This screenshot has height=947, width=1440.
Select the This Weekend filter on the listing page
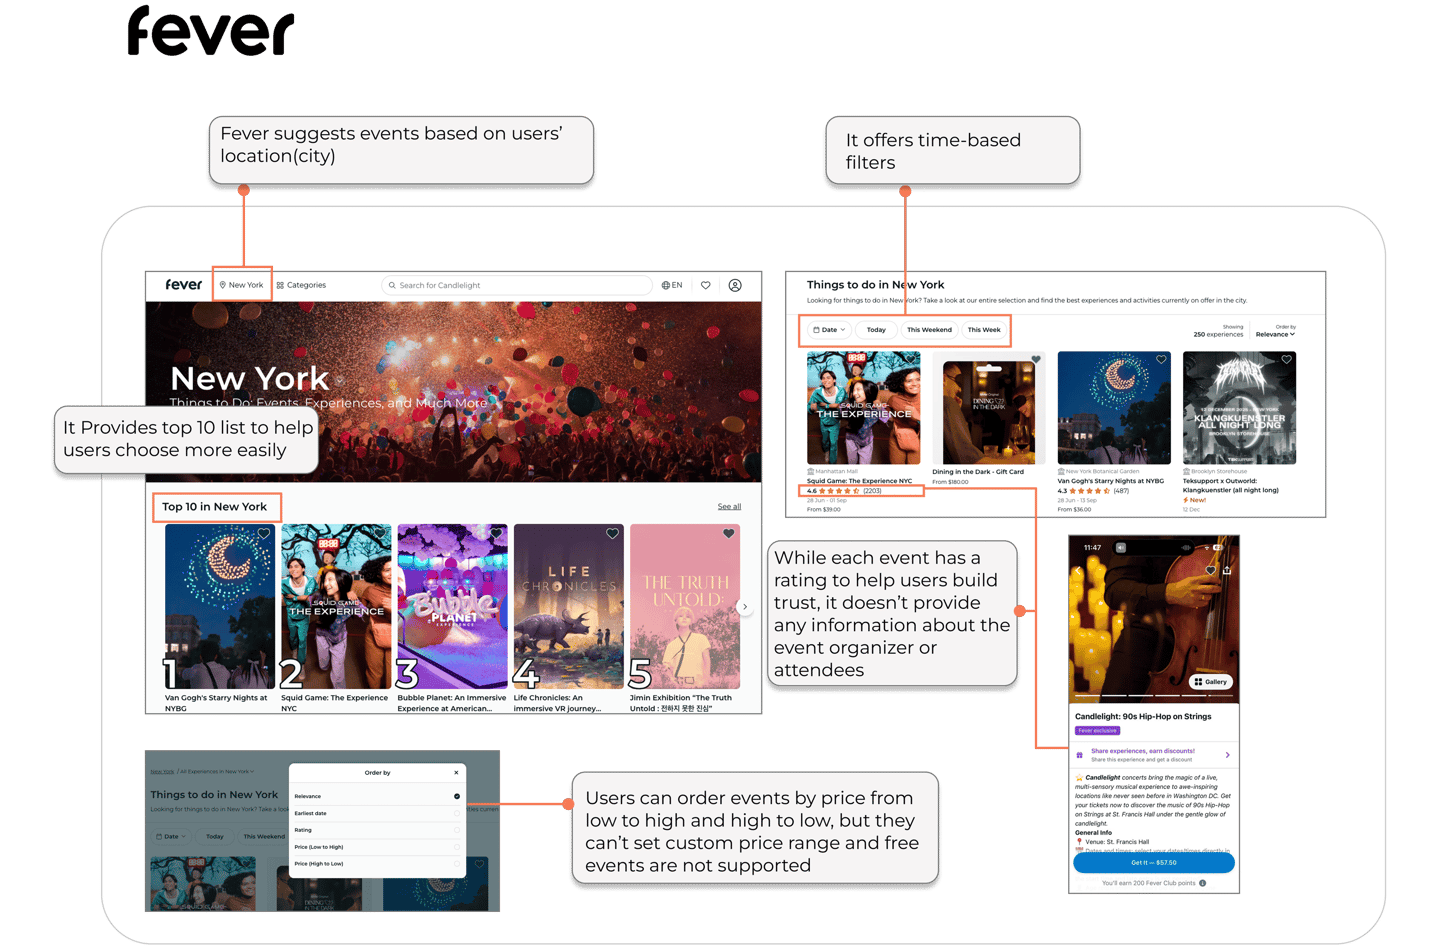coord(929,330)
